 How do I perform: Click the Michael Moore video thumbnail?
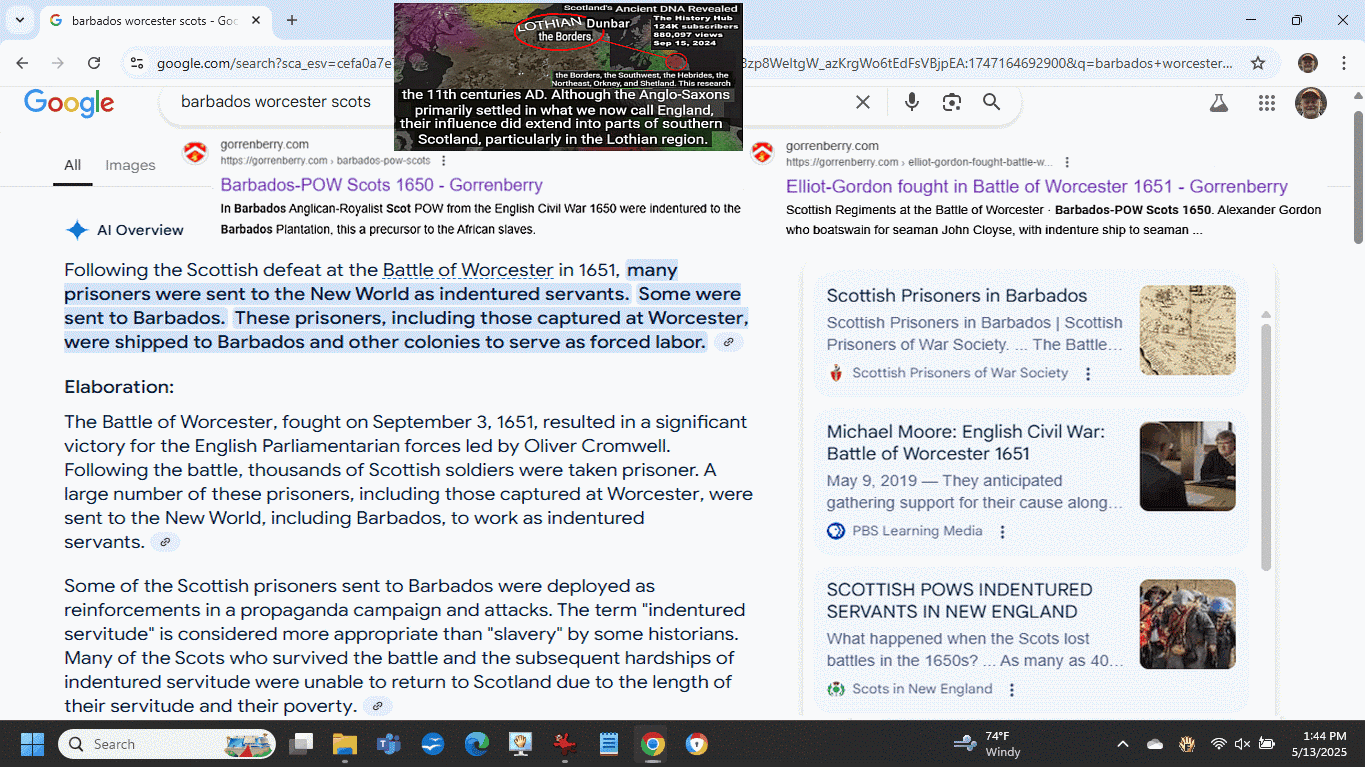1187,466
